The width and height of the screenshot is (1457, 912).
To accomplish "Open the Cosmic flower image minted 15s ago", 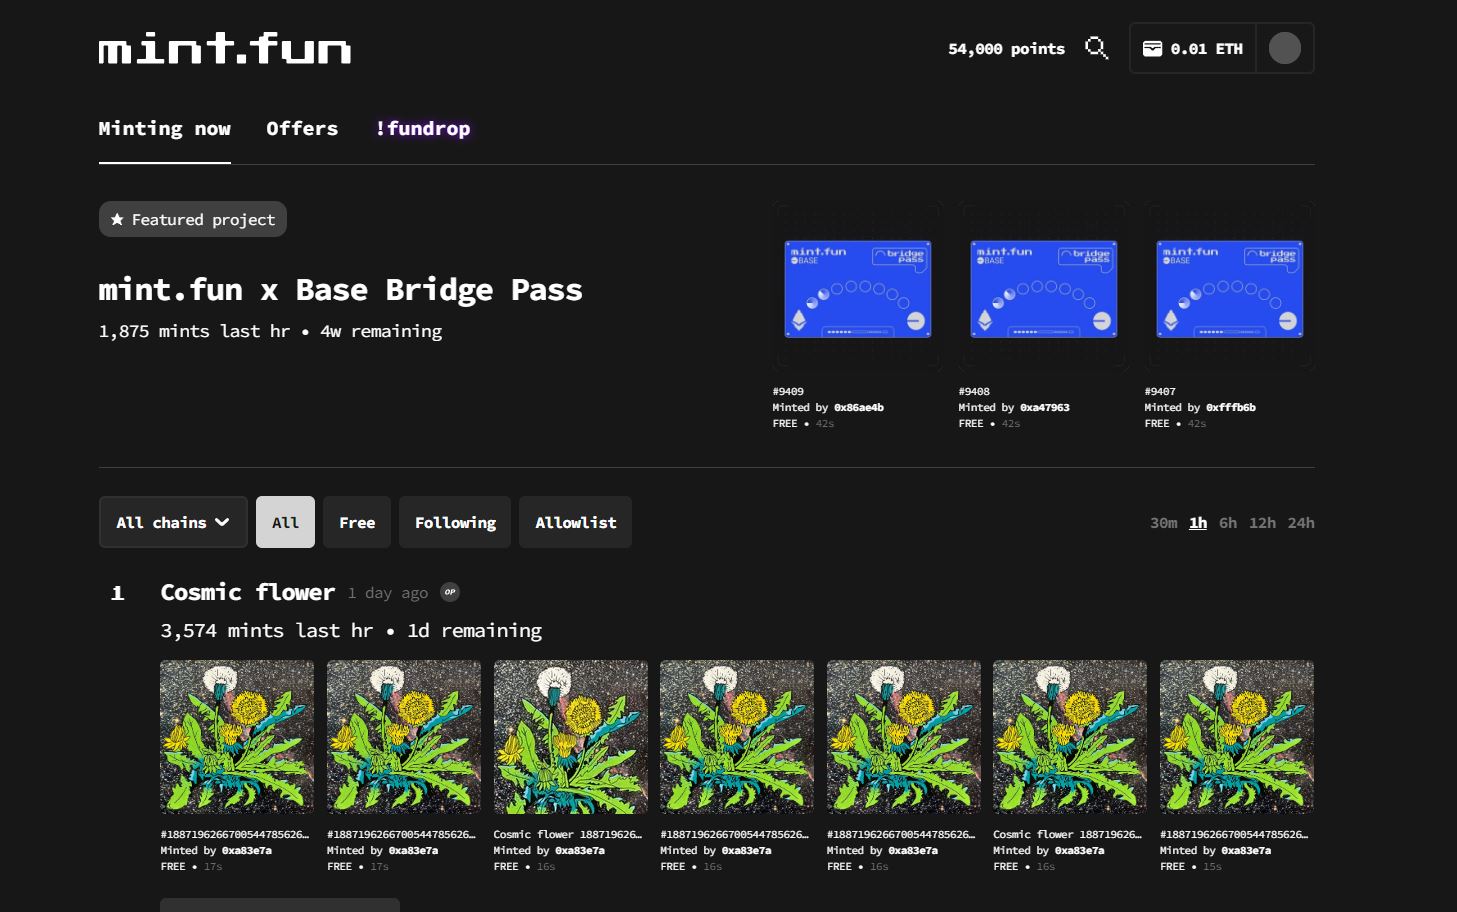I will pos(1237,737).
